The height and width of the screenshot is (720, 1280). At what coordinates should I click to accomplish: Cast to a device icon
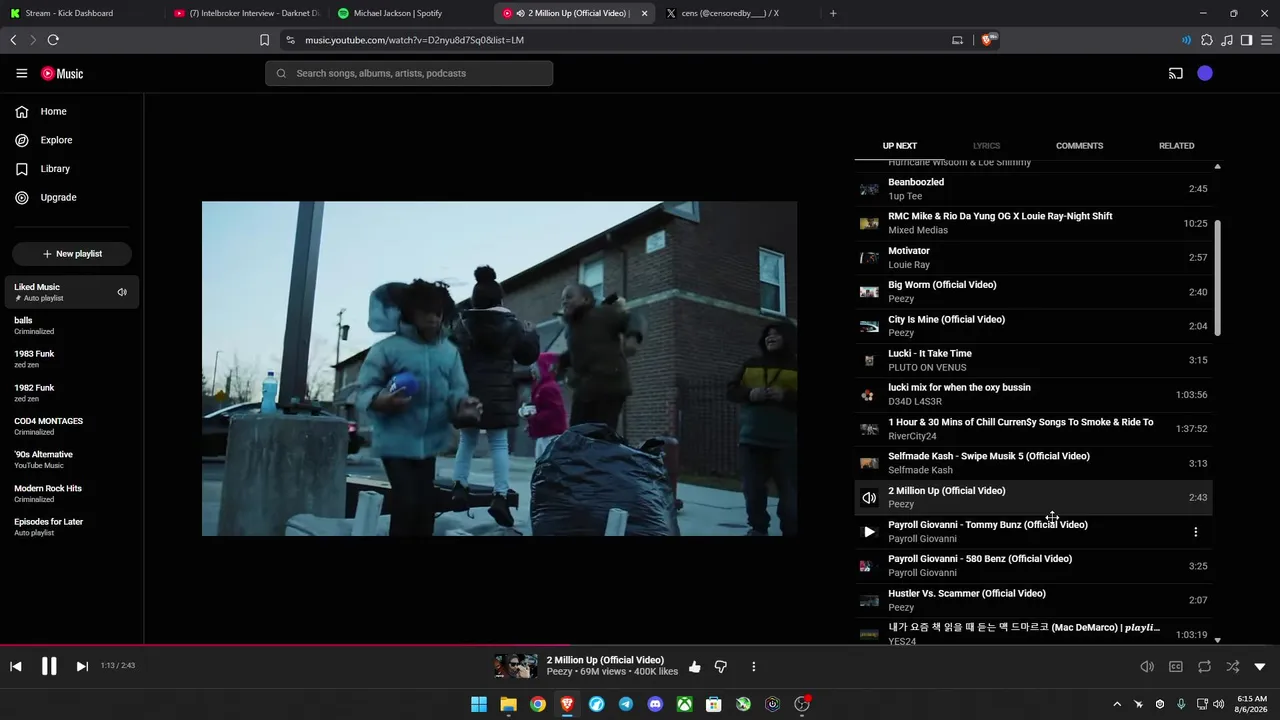click(1176, 73)
